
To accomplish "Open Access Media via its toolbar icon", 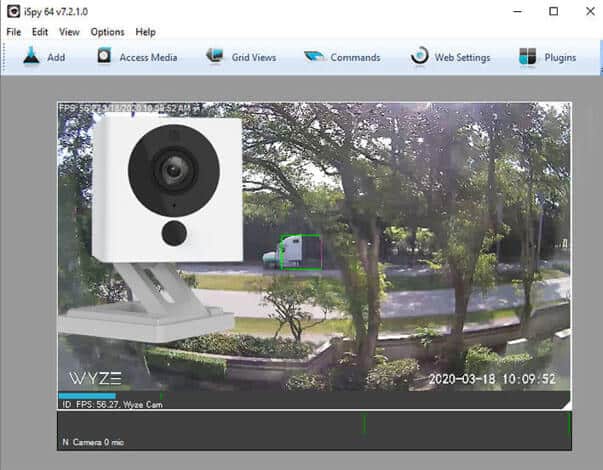I will click(x=105, y=57).
